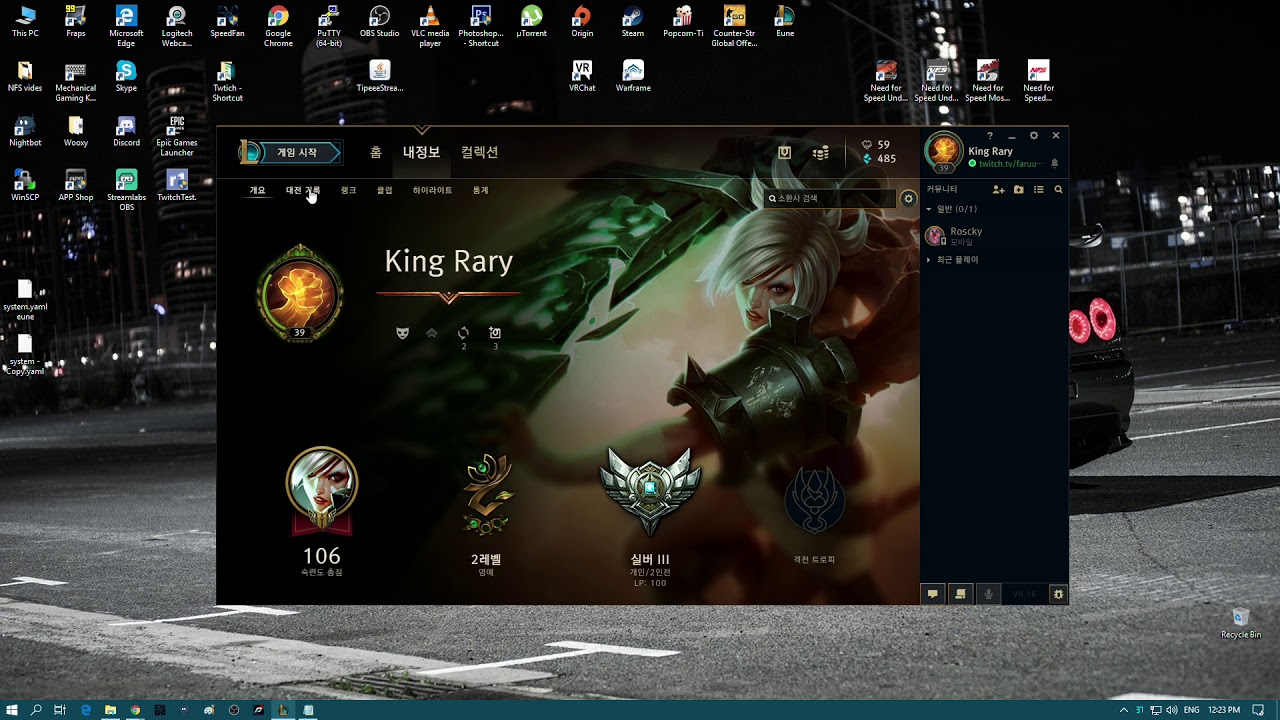1280x720 pixels.
Task: Click the Play (게임 시작) button
Action: click(x=291, y=152)
